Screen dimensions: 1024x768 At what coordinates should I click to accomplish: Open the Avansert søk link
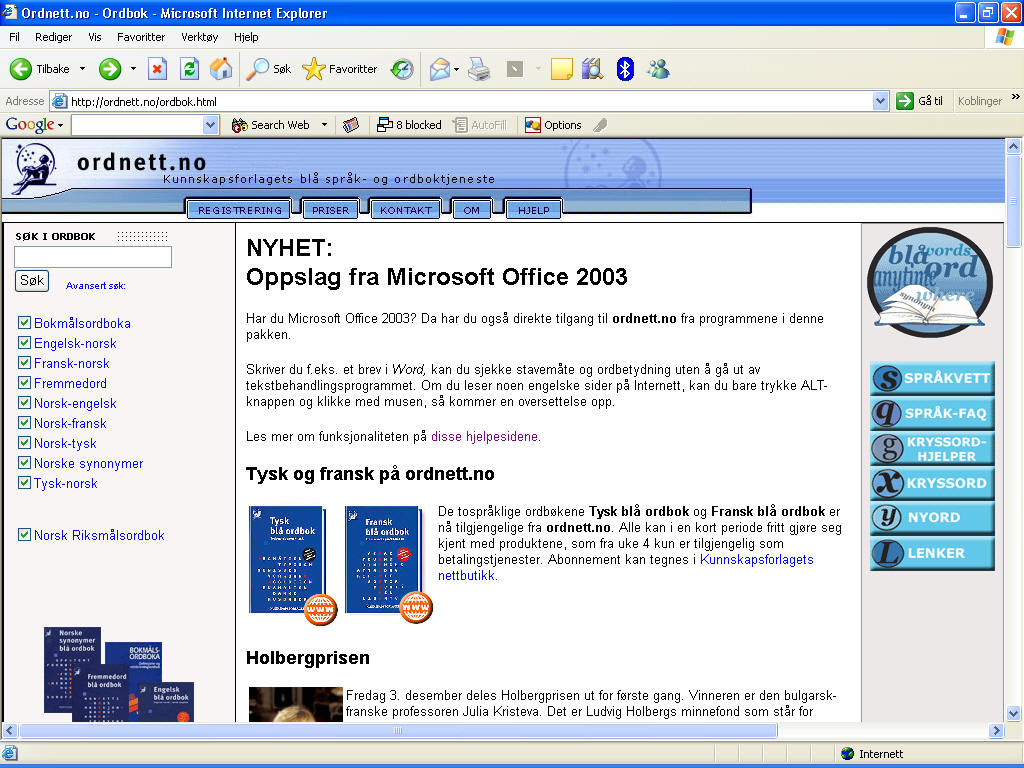click(96, 285)
